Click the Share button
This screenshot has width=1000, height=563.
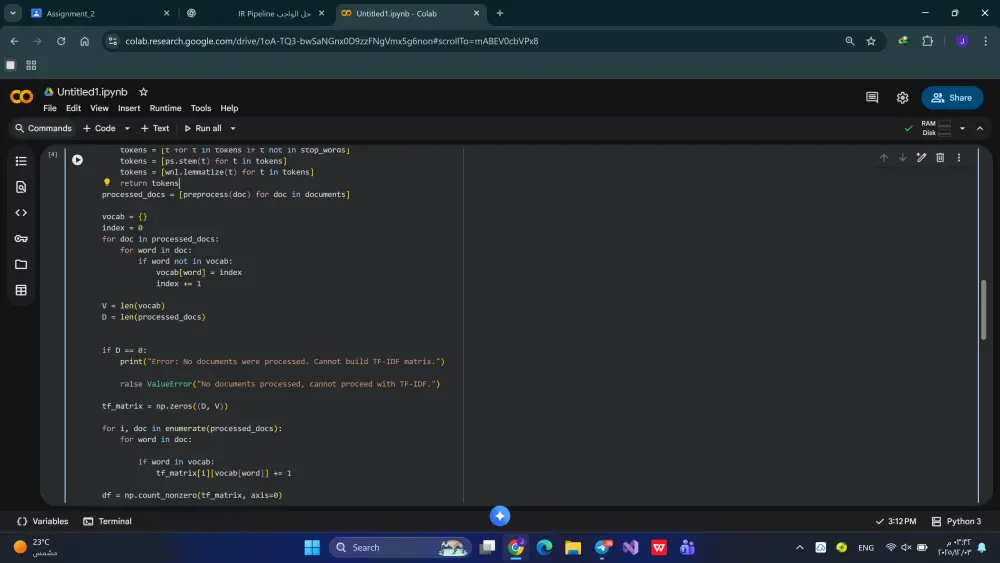click(952, 98)
